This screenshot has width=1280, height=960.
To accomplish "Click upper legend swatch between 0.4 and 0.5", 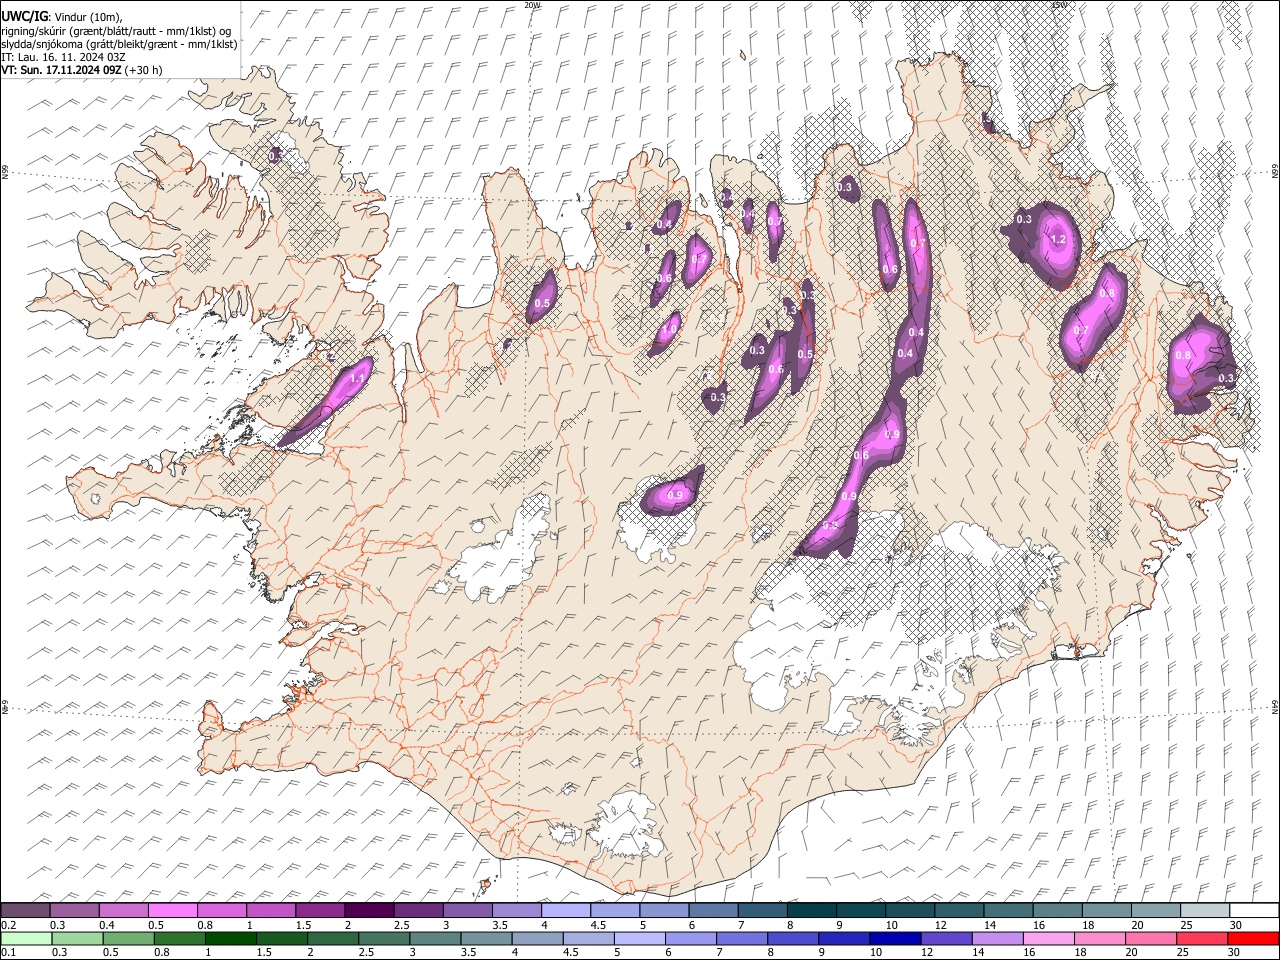I will coord(124,911).
